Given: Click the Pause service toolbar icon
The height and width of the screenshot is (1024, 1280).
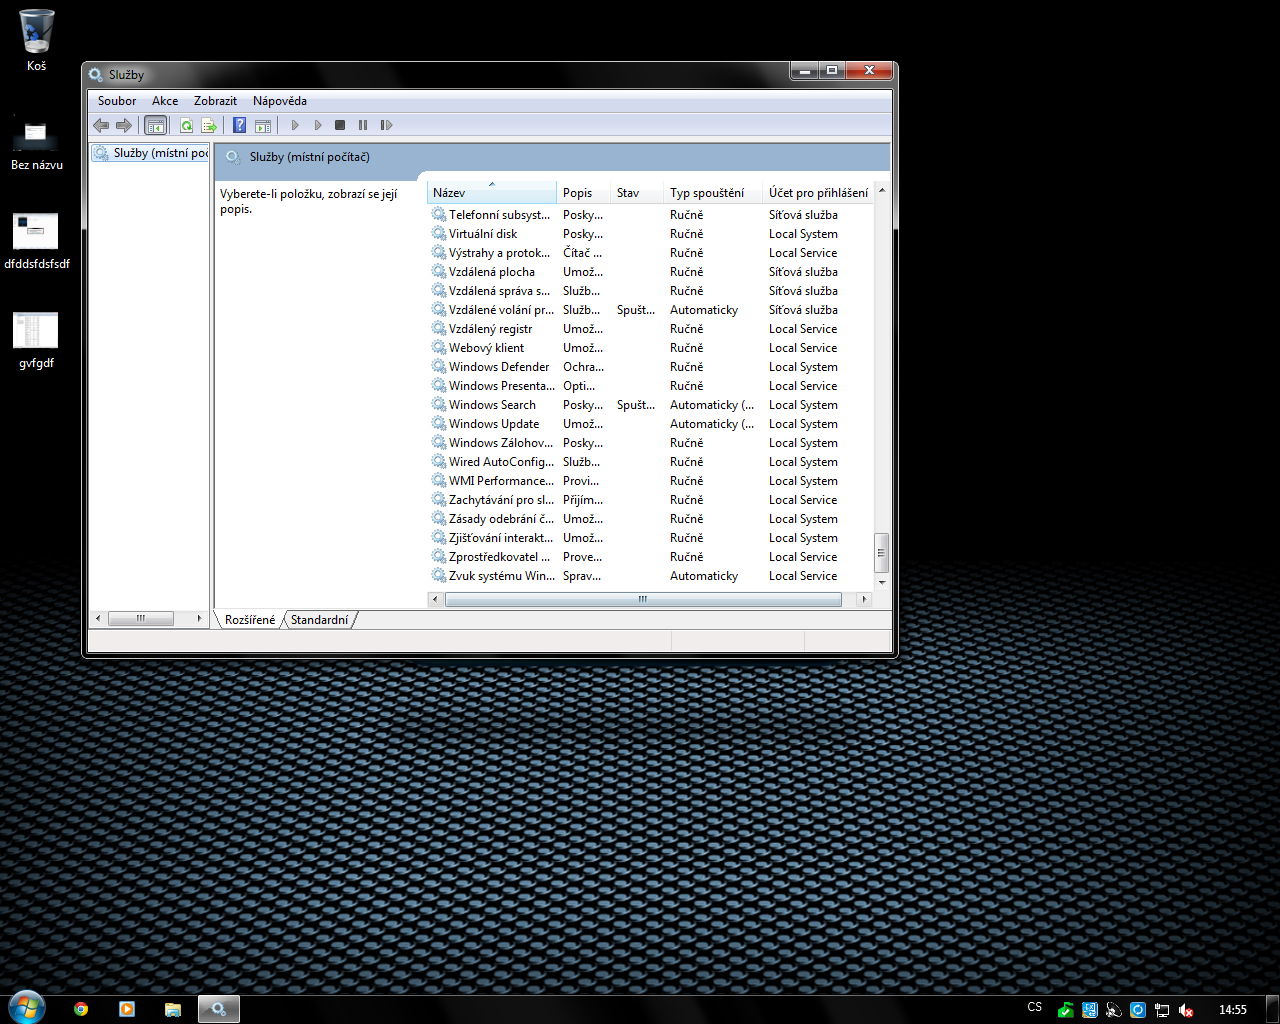Looking at the screenshot, I should pyautogui.click(x=363, y=125).
